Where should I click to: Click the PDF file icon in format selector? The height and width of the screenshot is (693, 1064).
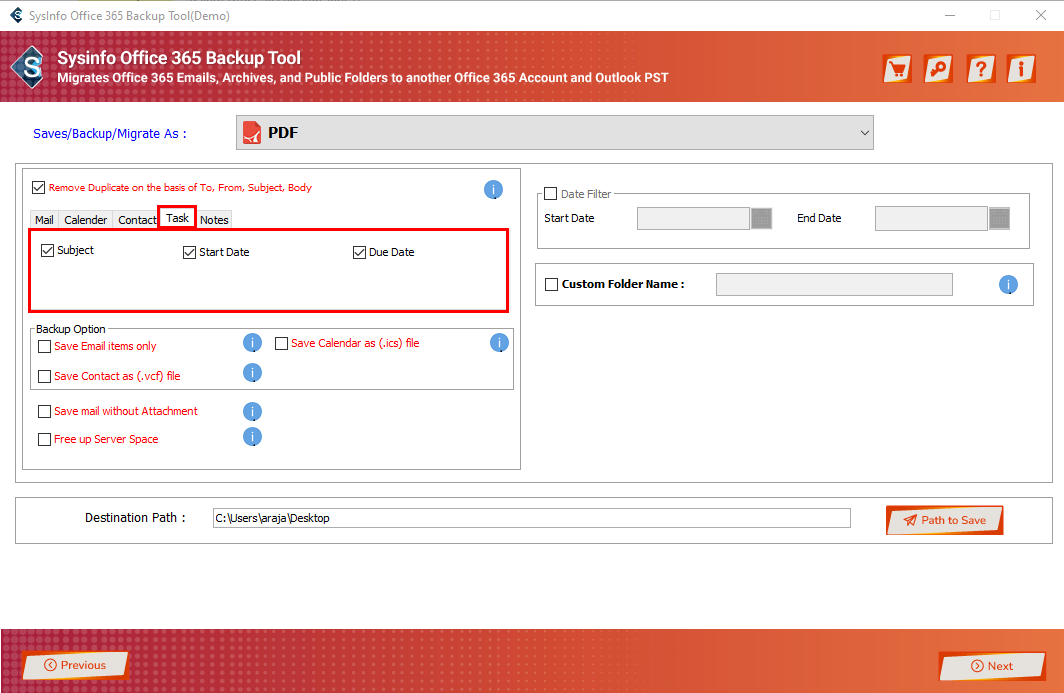click(252, 133)
